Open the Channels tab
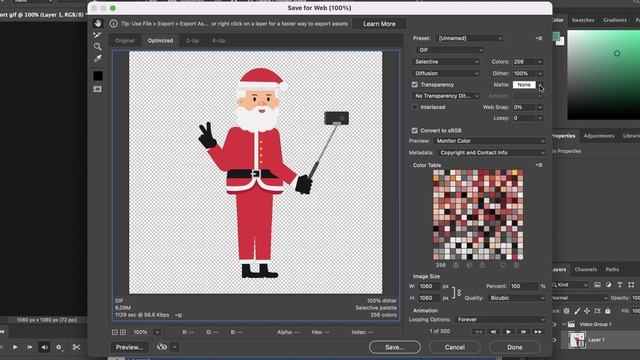The height and width of the screenshot is (360, 640). click(x=586, y=269)
